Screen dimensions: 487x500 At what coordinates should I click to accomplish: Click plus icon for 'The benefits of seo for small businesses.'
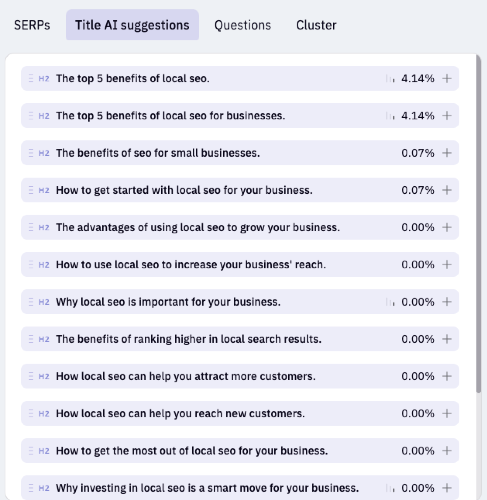(x=447, y=153)
